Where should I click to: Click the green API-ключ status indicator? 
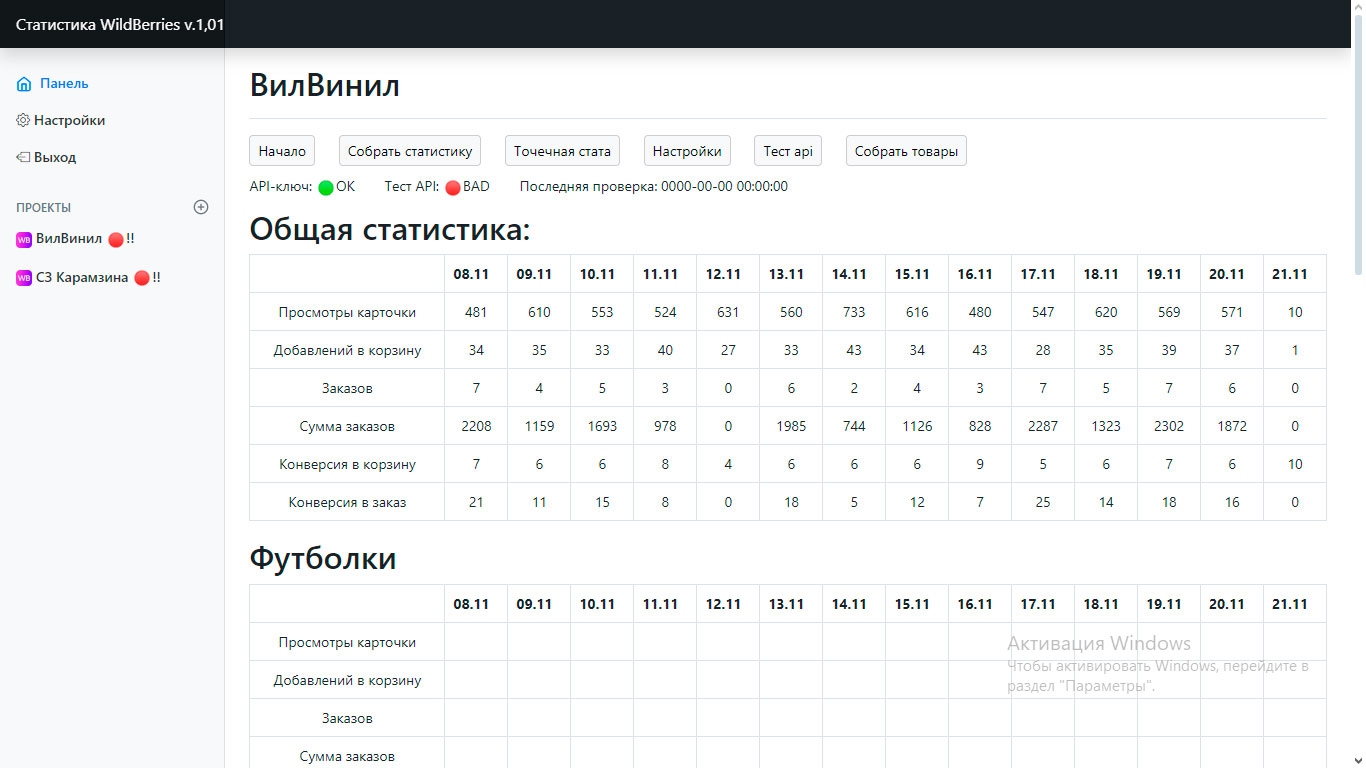click(325, 187)
